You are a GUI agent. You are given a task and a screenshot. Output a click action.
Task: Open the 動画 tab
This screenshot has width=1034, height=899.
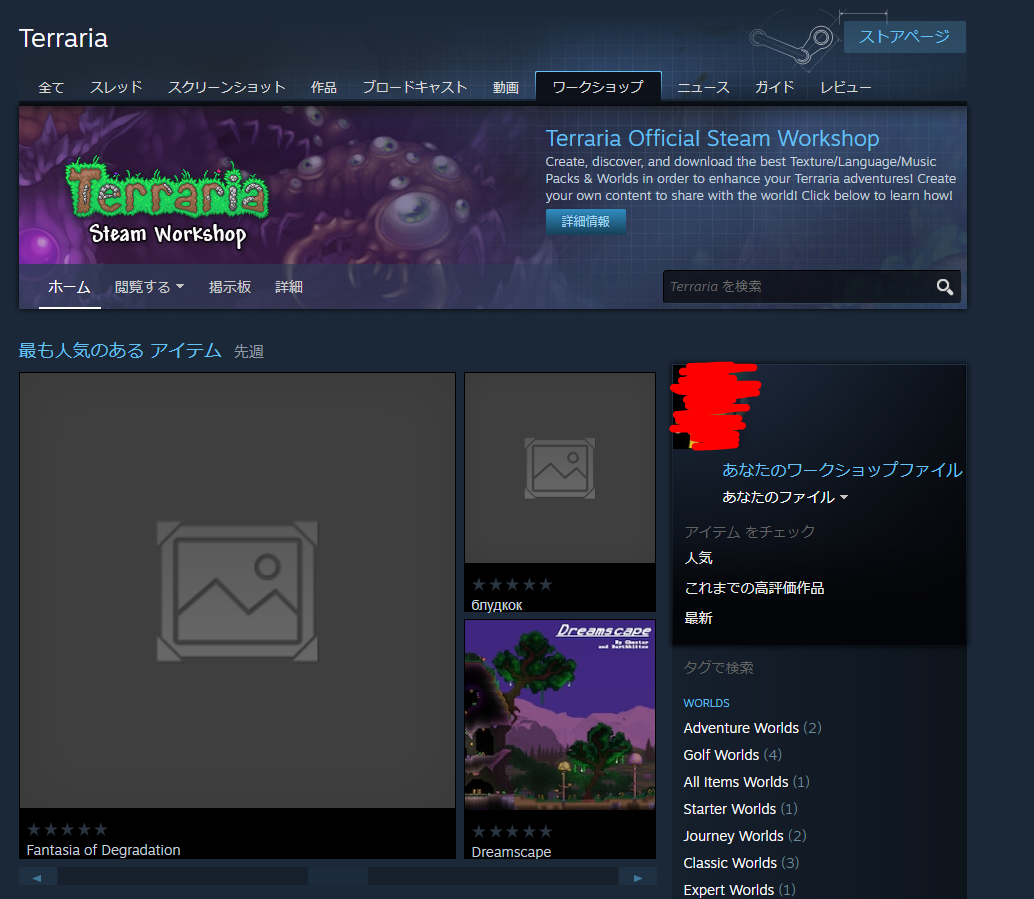(x=506, y=88)
